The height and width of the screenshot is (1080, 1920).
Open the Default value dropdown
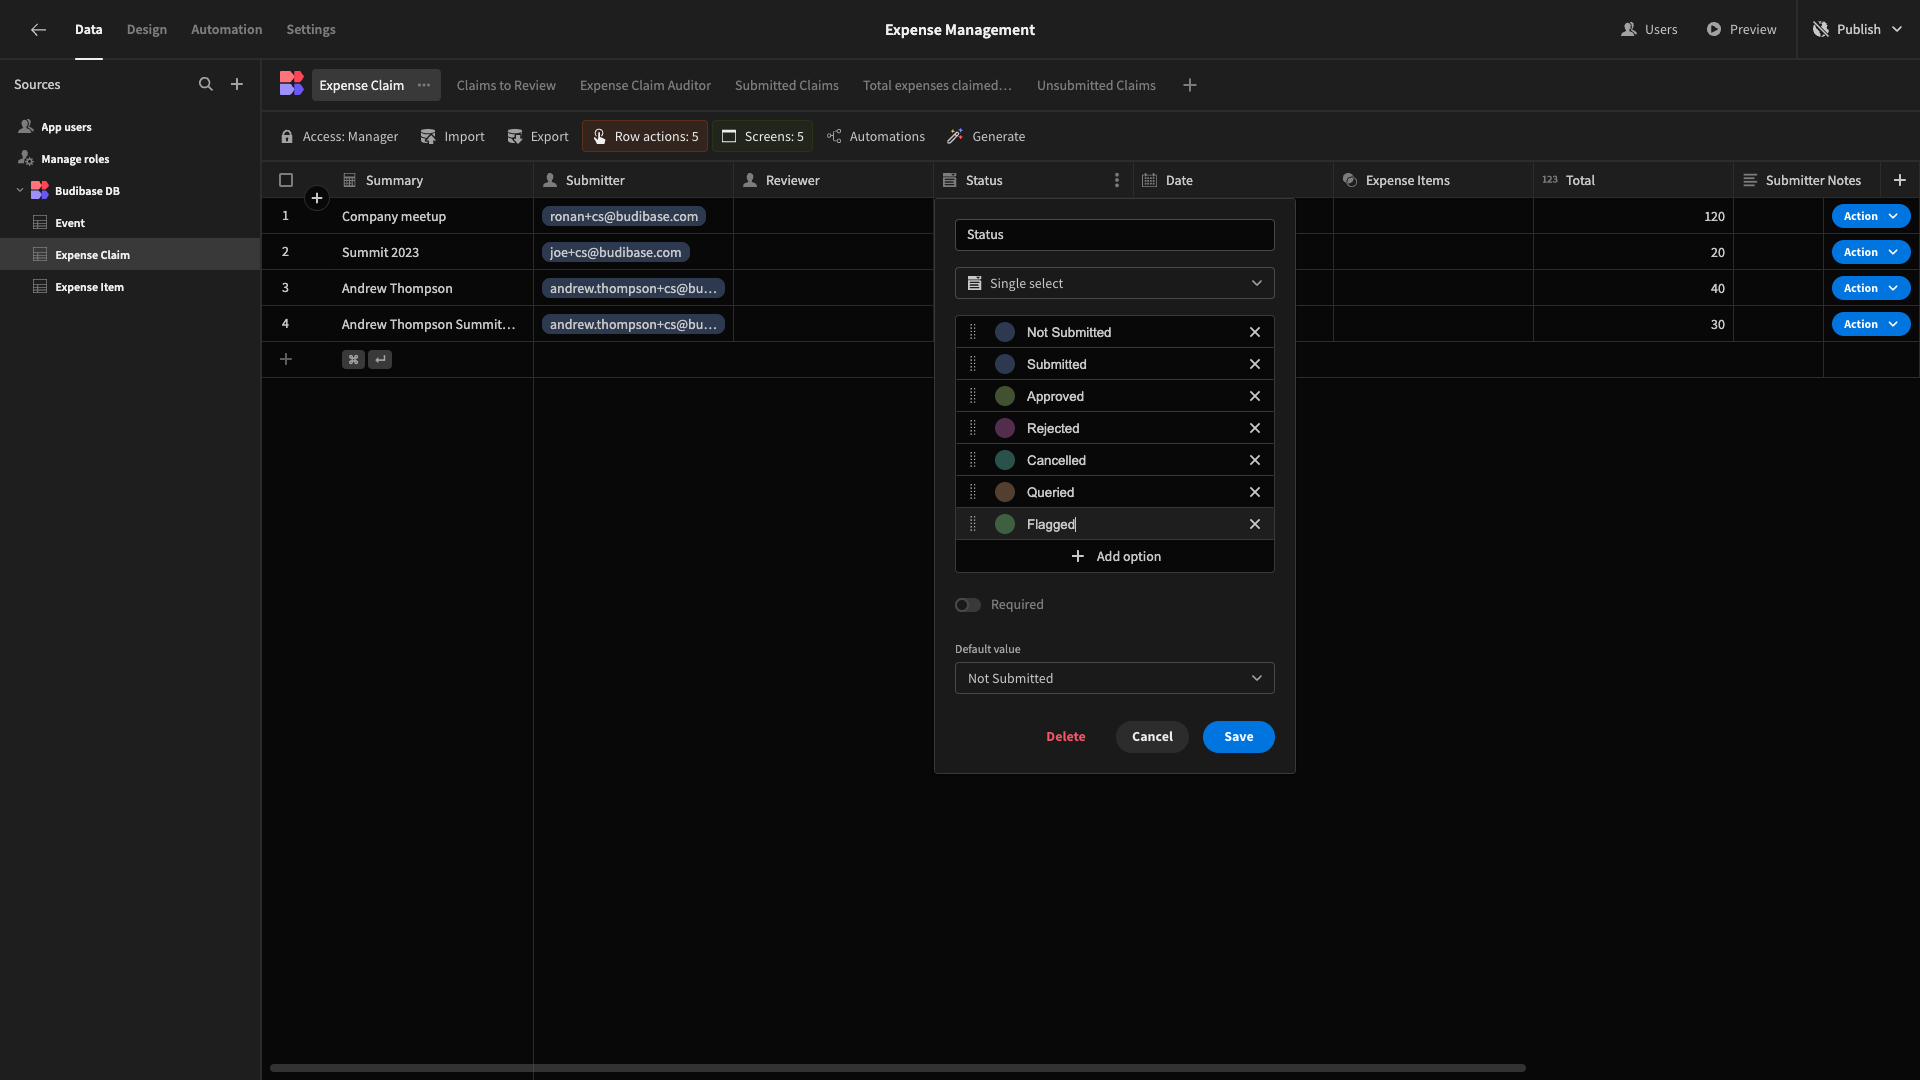[x=1114, y=678]
